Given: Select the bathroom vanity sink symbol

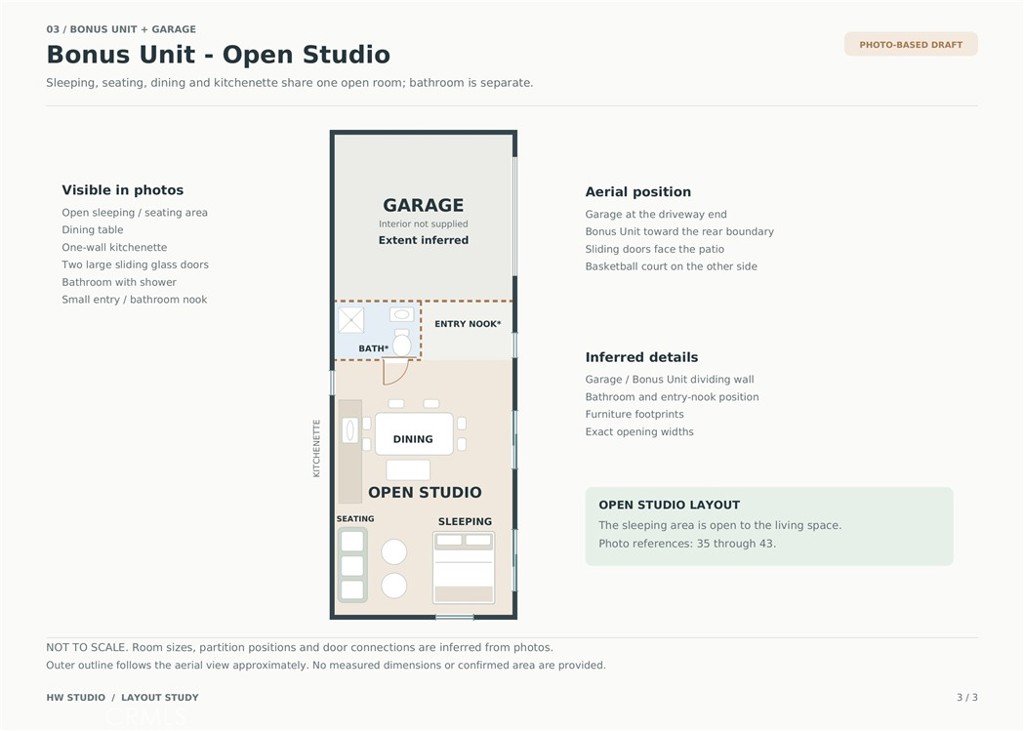Looking at the screenshot, I should click(x=402, y=314).
